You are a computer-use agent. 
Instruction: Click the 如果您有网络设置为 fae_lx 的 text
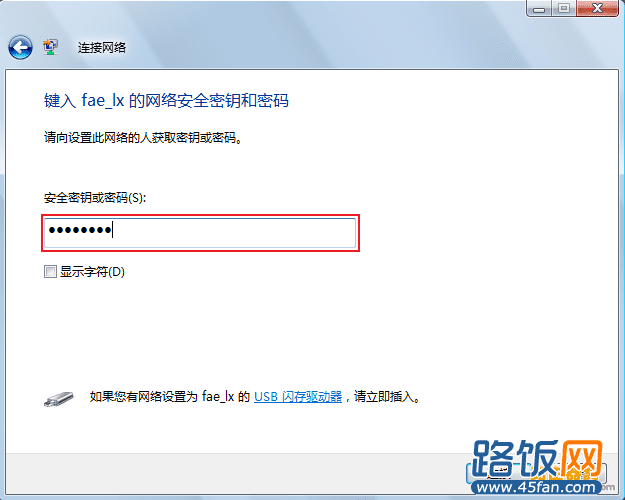coord(170,397)
